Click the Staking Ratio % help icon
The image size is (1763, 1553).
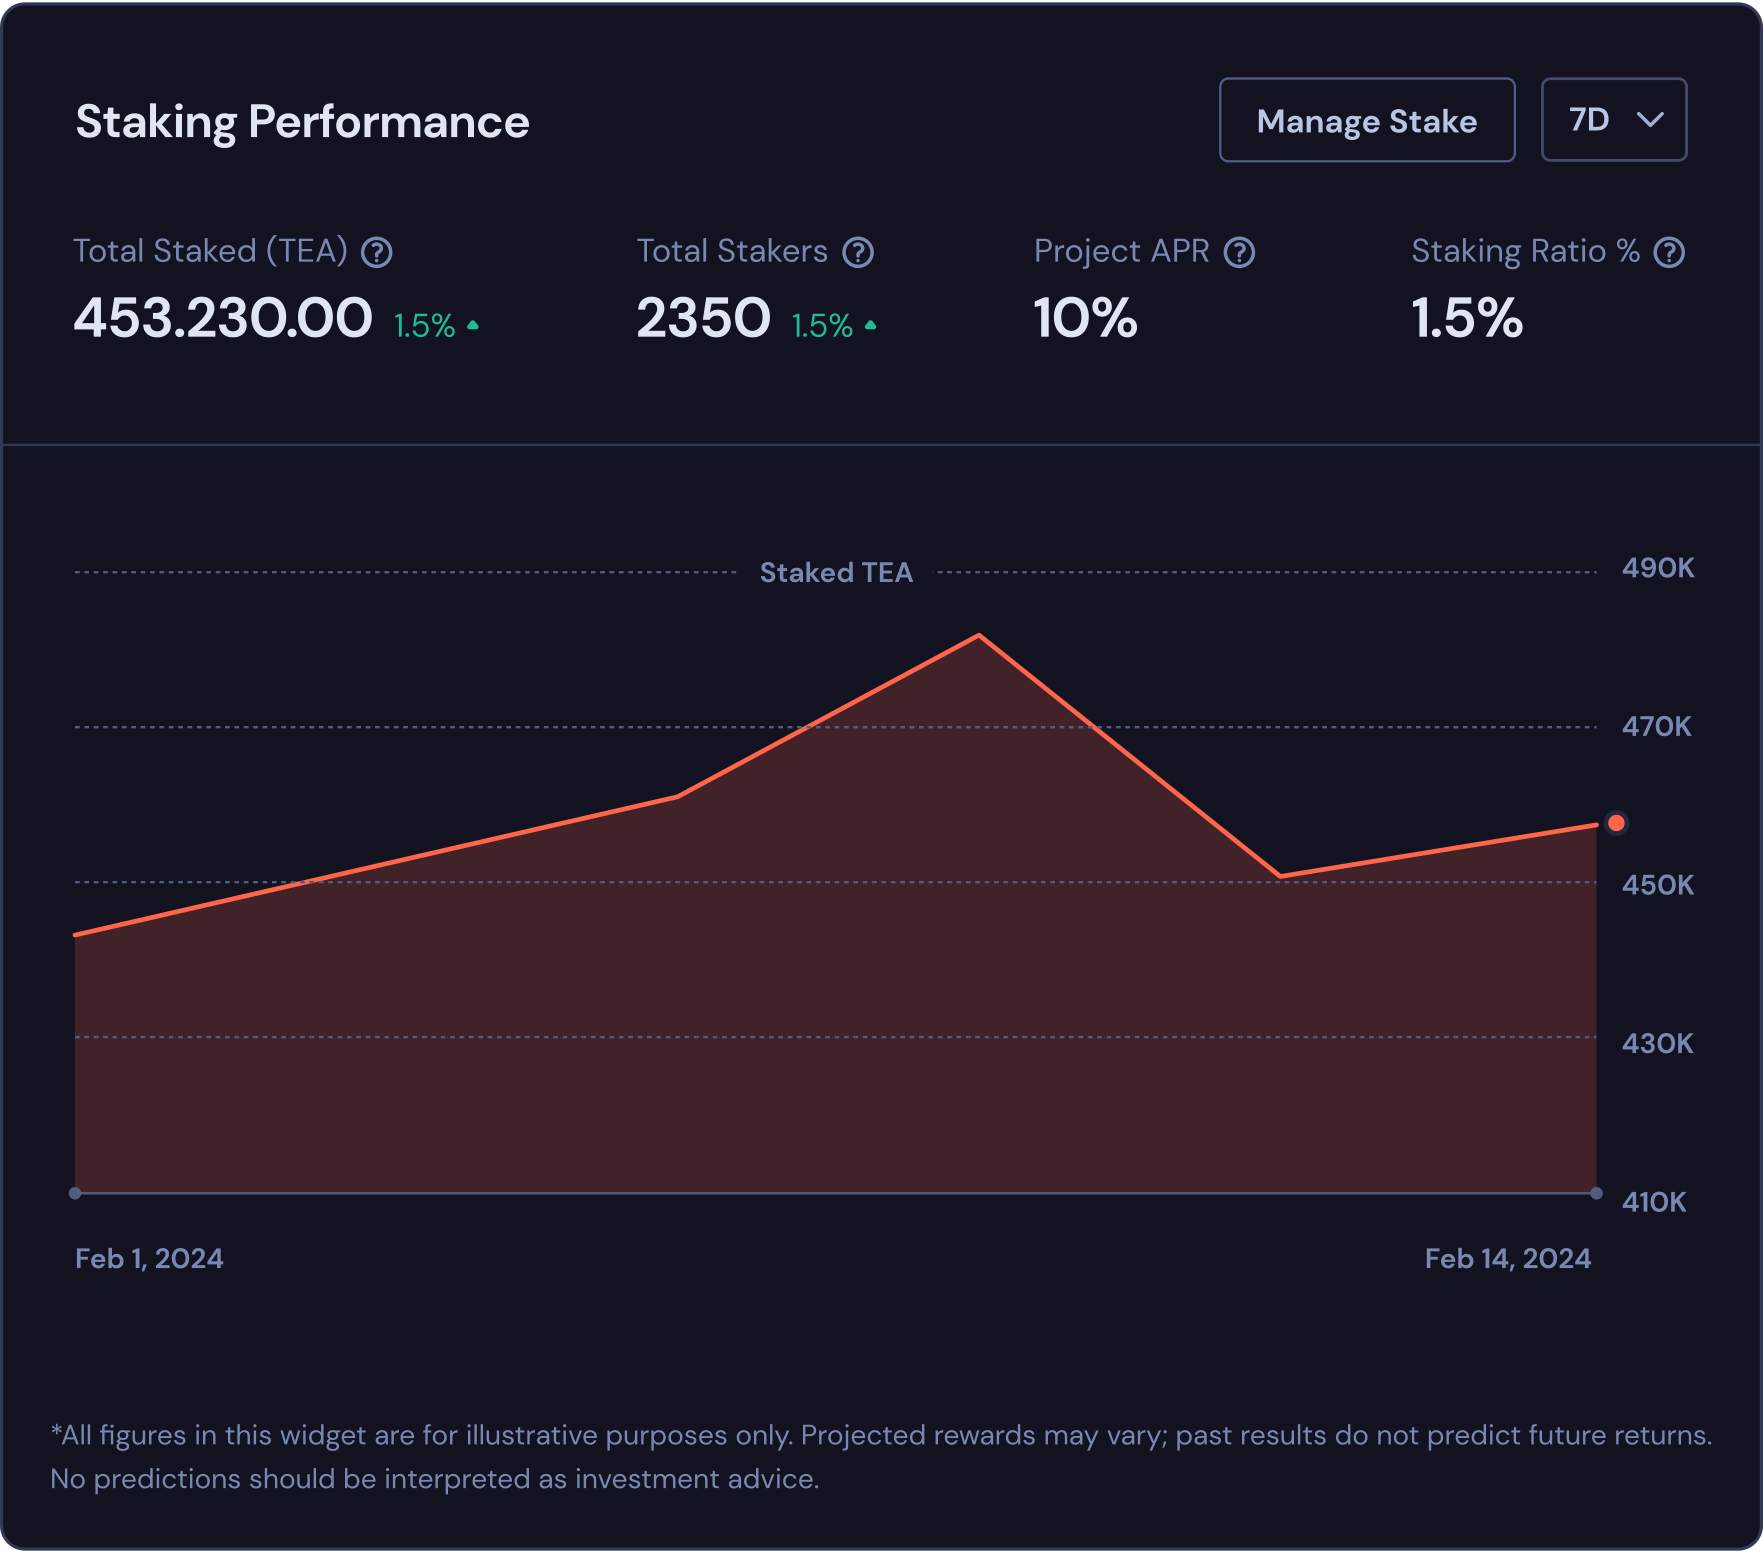coord(1669,253)
